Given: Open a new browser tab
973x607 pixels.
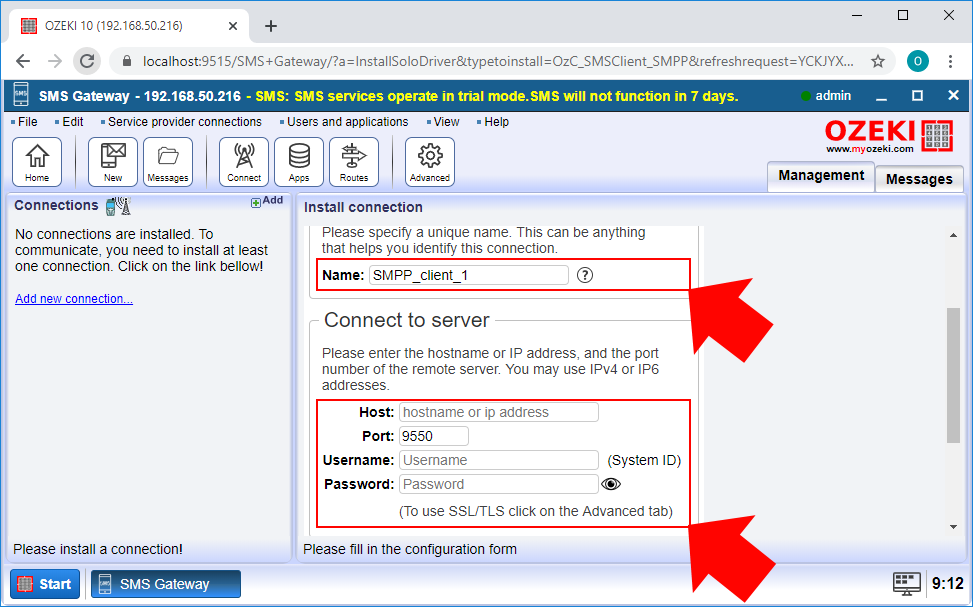Looking at the screenshot, I should click(271, 26).
